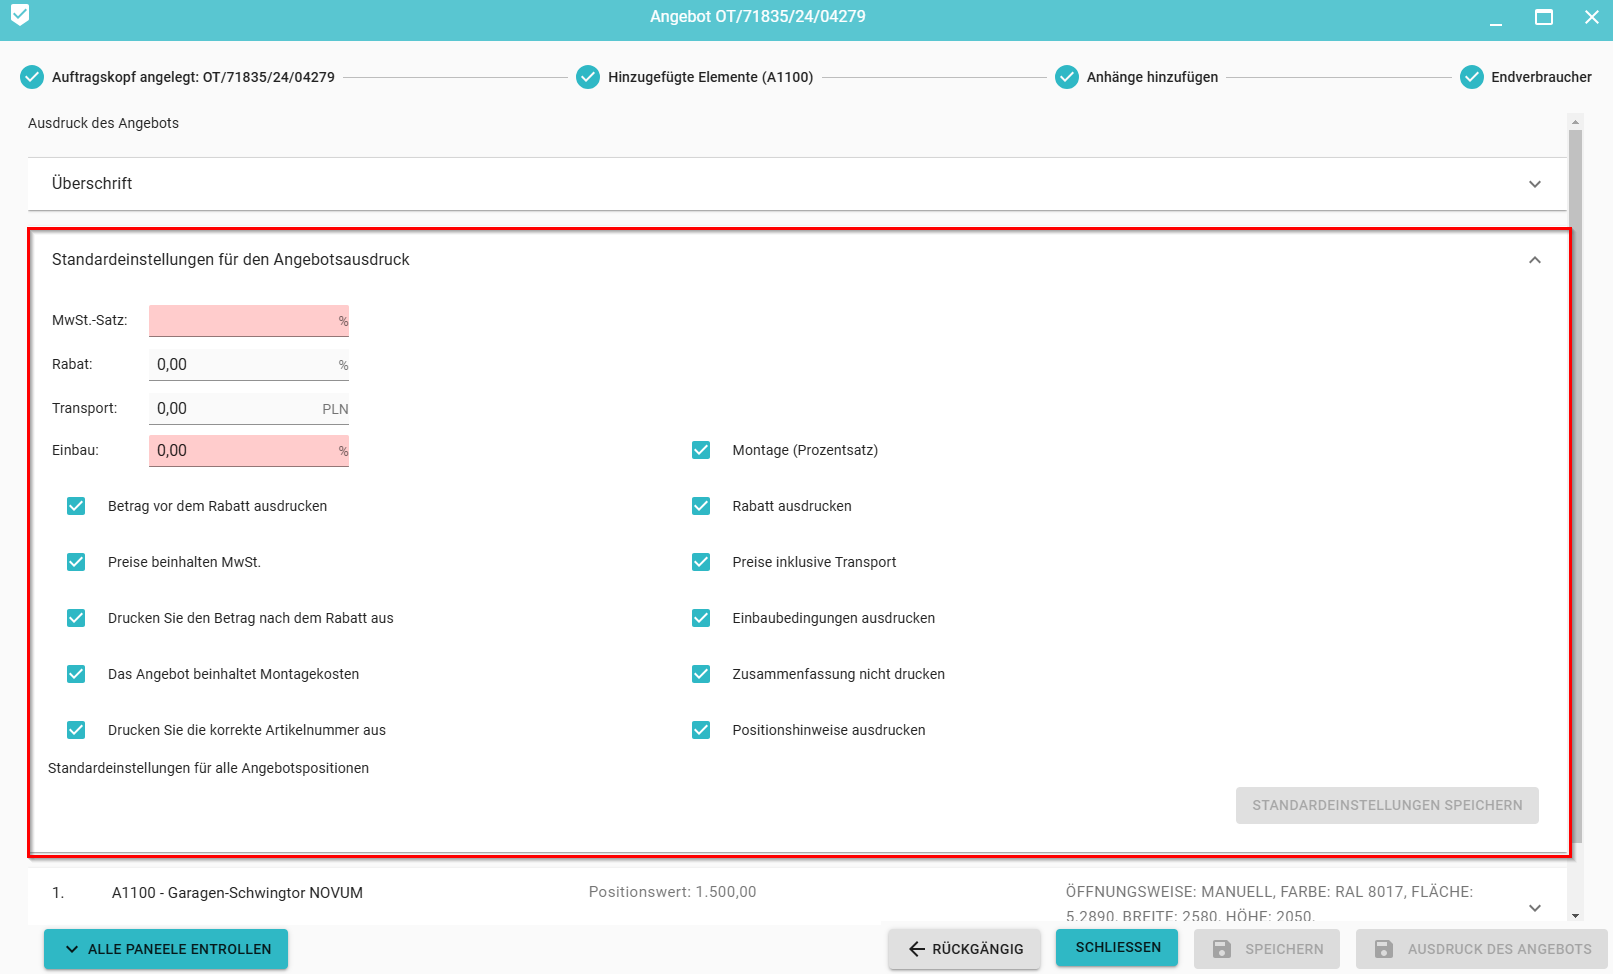
Task: Click the Endverbraucher step checkmark icon
Action: point(1471,77)
